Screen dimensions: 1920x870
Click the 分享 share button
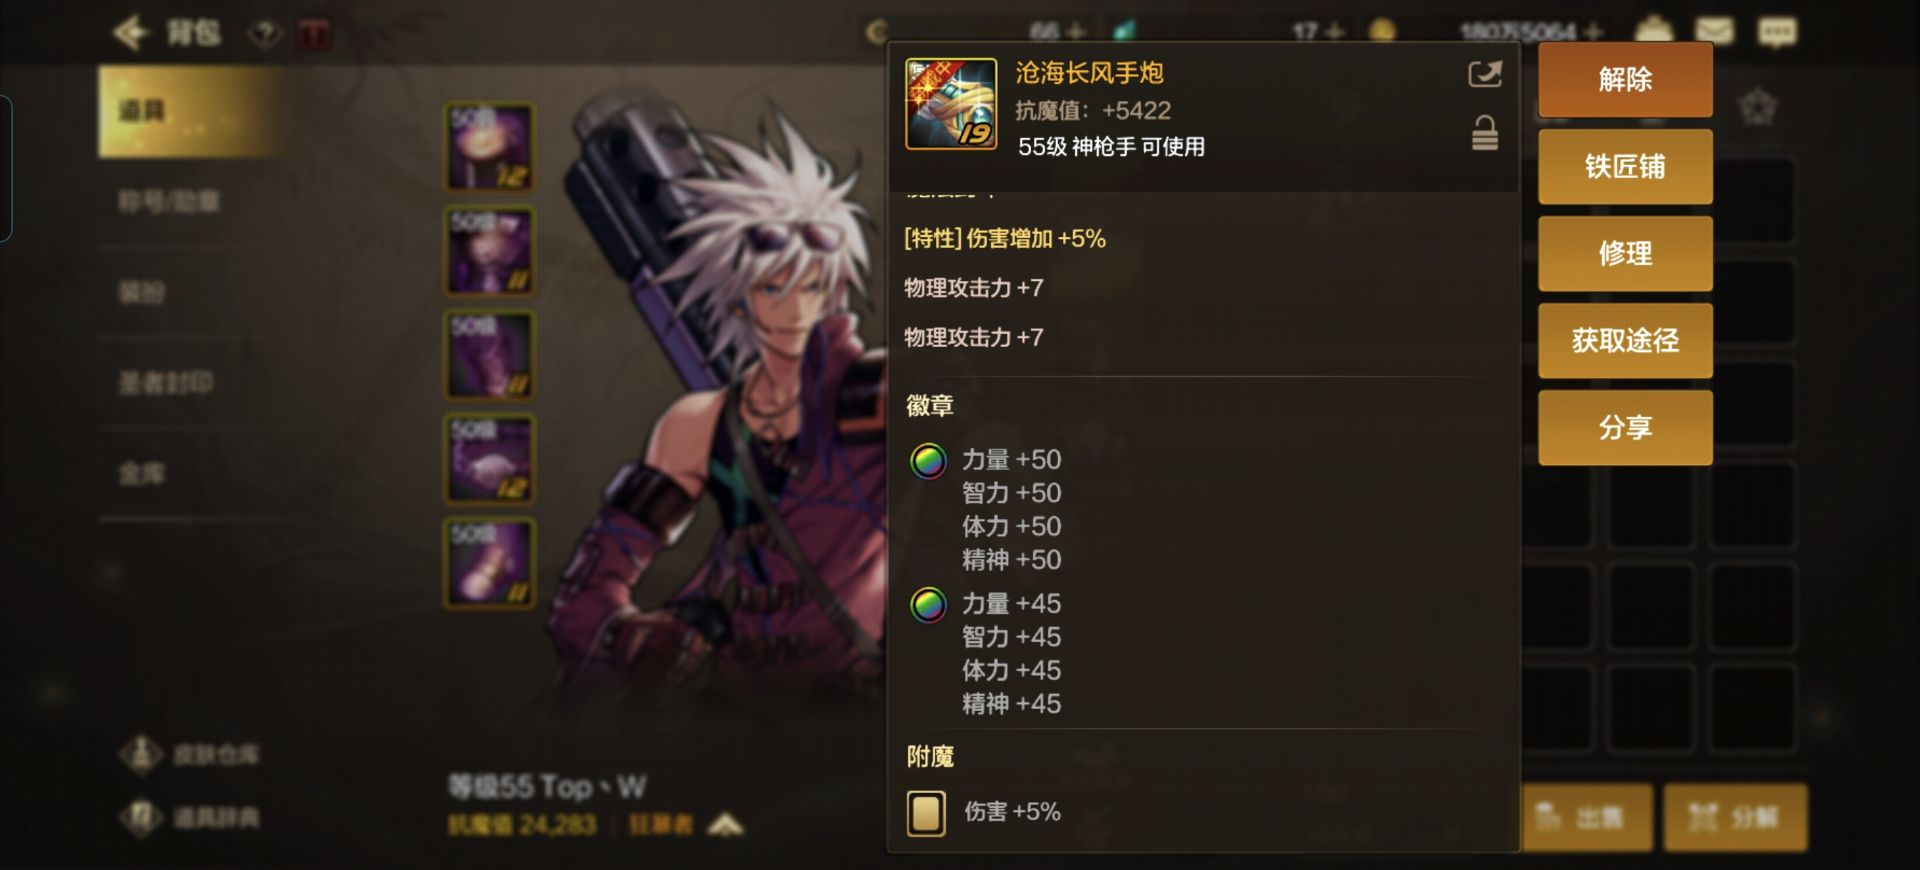tap(1625, 428)
